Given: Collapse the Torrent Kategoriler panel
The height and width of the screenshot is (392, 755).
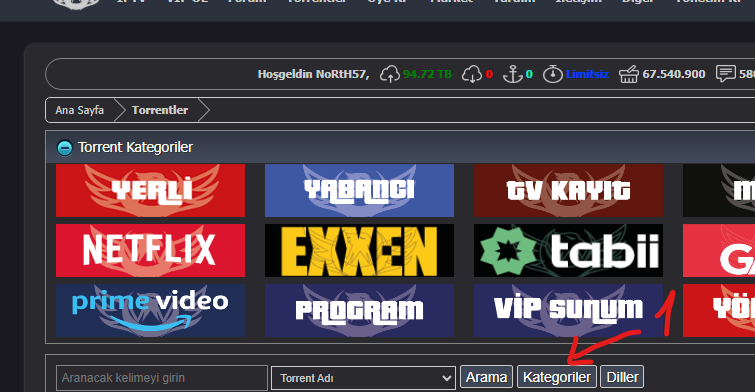Looking at the screenshot, I should pos(65,147).
